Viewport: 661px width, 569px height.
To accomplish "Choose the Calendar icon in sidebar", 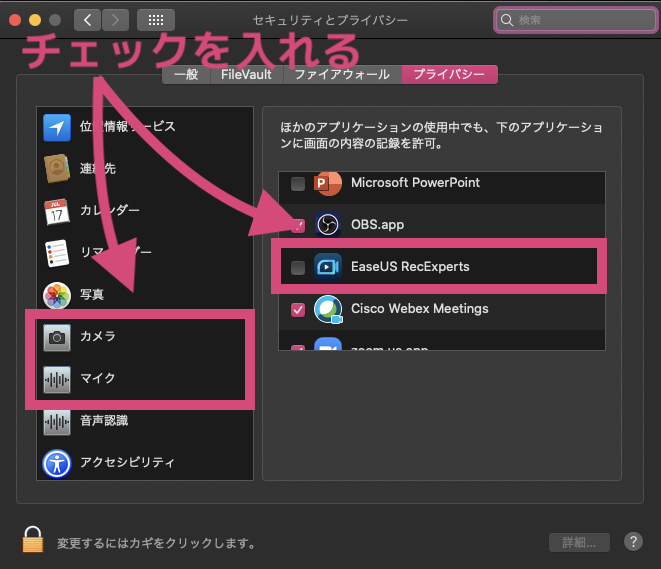I will (x=57, y=211).
